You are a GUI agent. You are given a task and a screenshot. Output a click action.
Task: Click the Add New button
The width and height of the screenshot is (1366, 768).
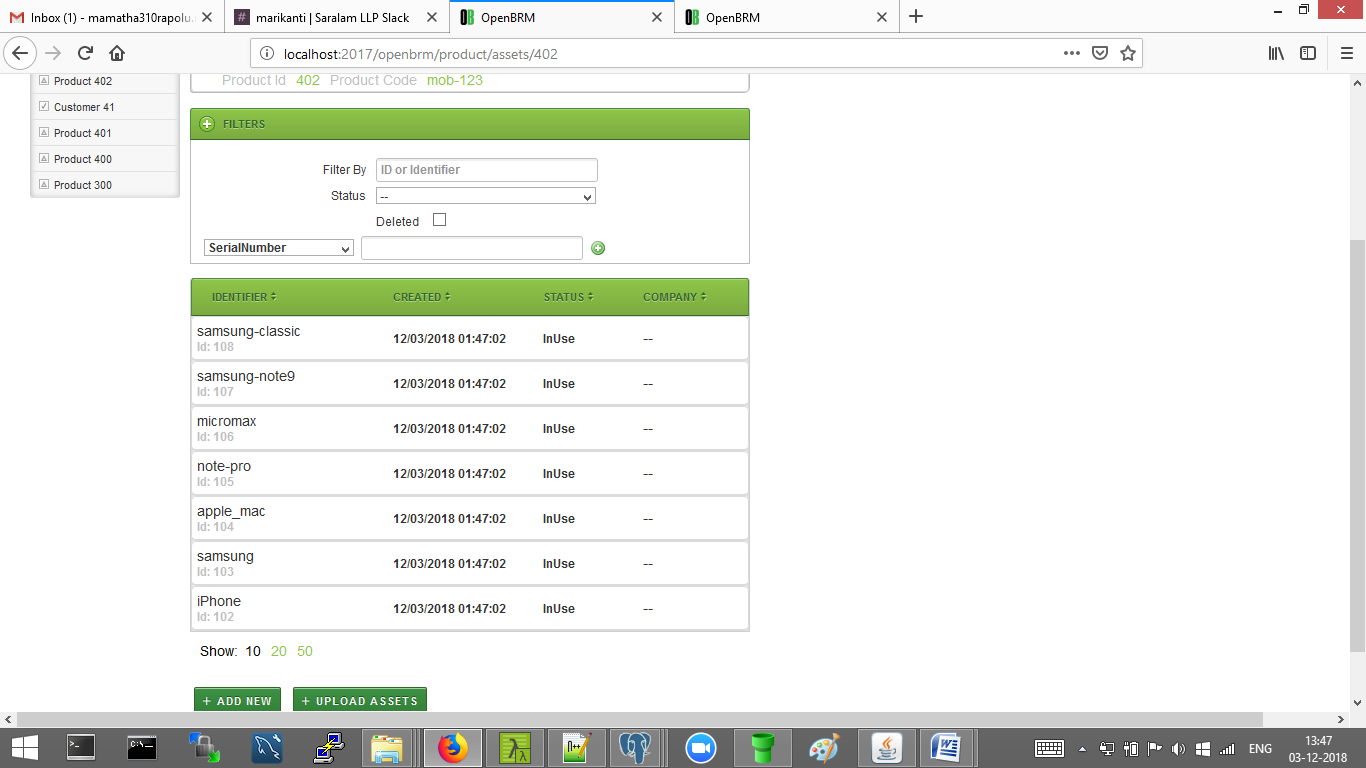tap(237, 701)
